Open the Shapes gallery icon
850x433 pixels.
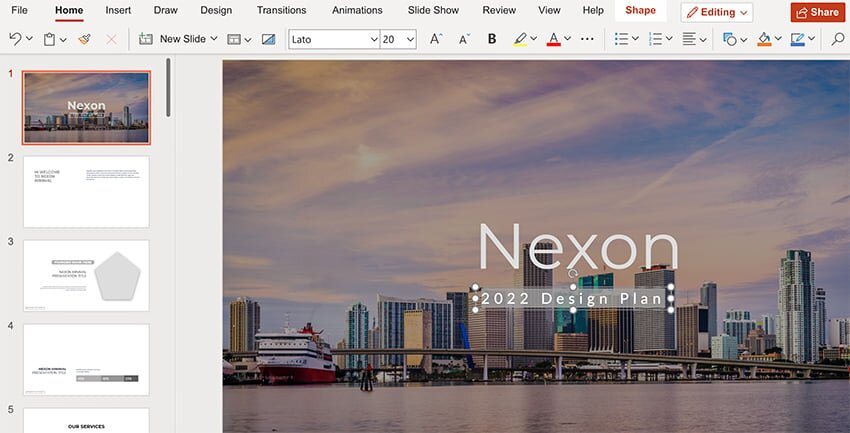point(729,39)
